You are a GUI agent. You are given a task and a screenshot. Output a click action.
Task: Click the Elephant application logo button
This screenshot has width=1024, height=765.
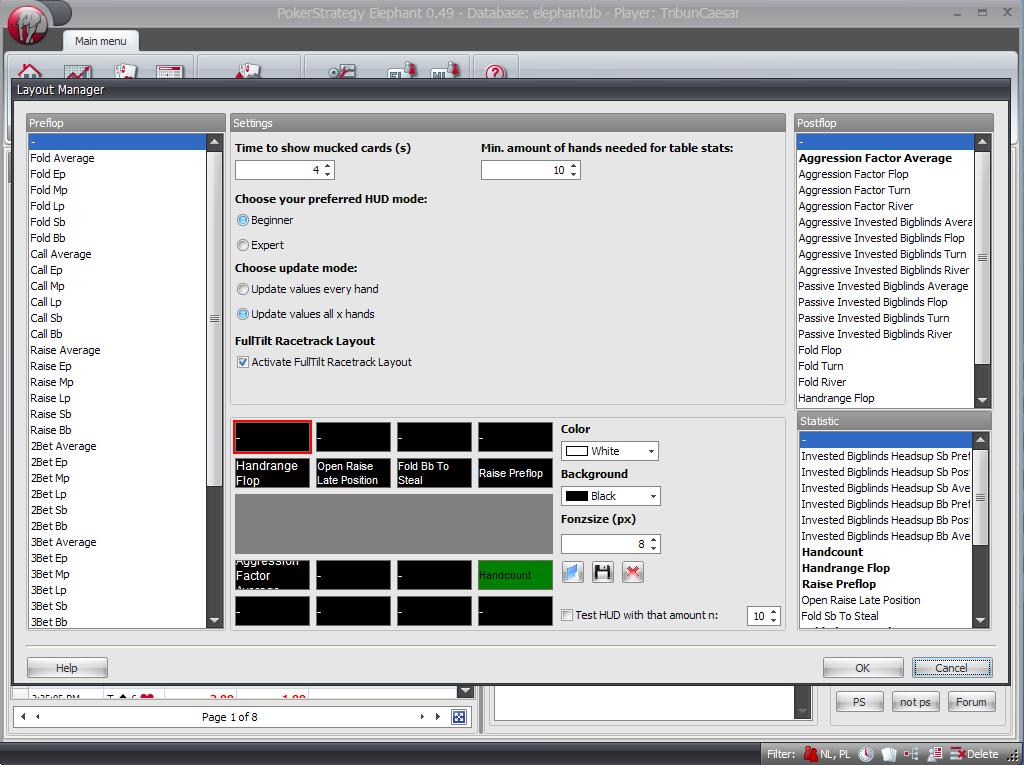pos(27,25)
